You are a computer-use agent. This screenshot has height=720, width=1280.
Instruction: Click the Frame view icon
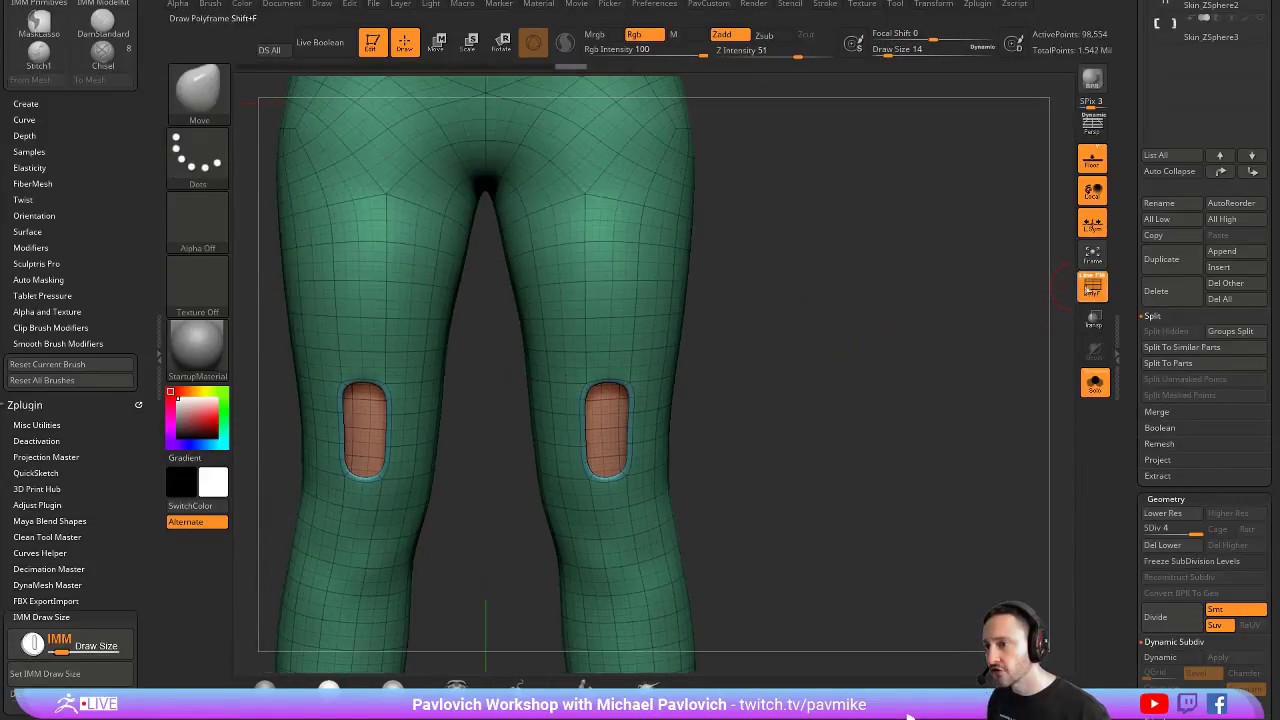pyautogui.click(x=1092, y=255)
